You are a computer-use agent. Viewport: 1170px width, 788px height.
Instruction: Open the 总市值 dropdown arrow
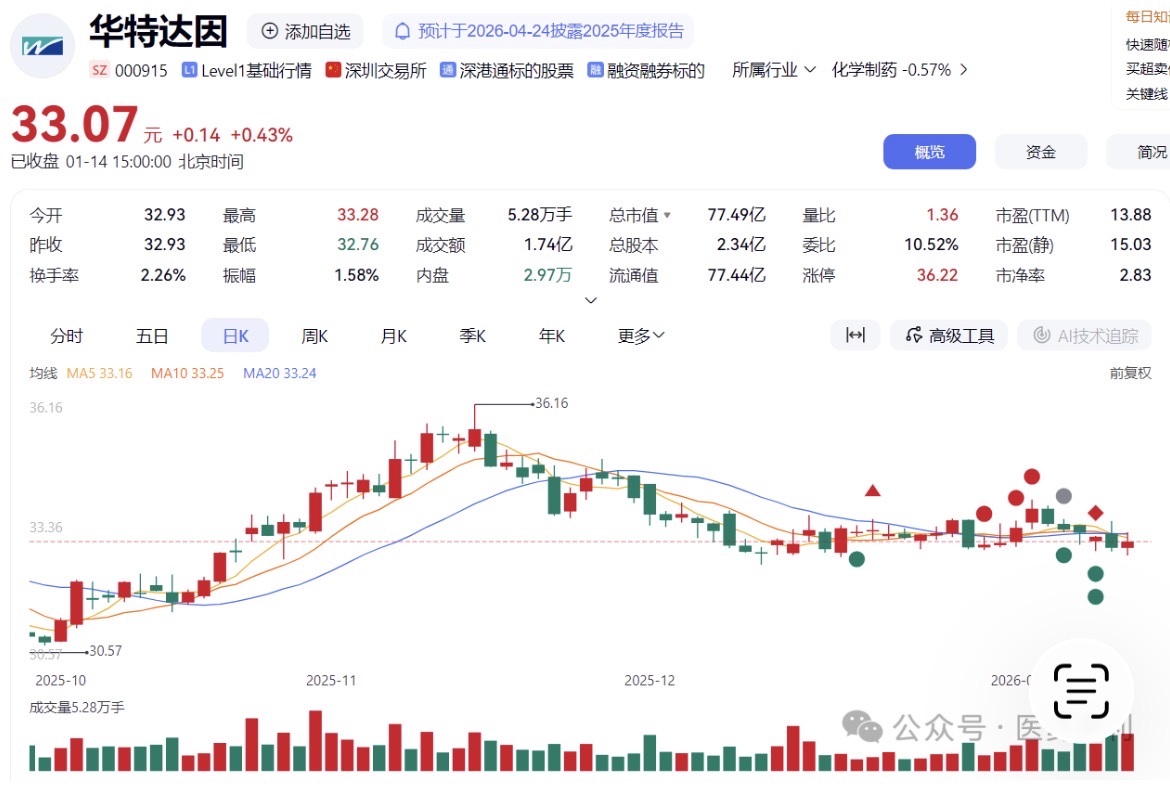click(x=667, y=215)
